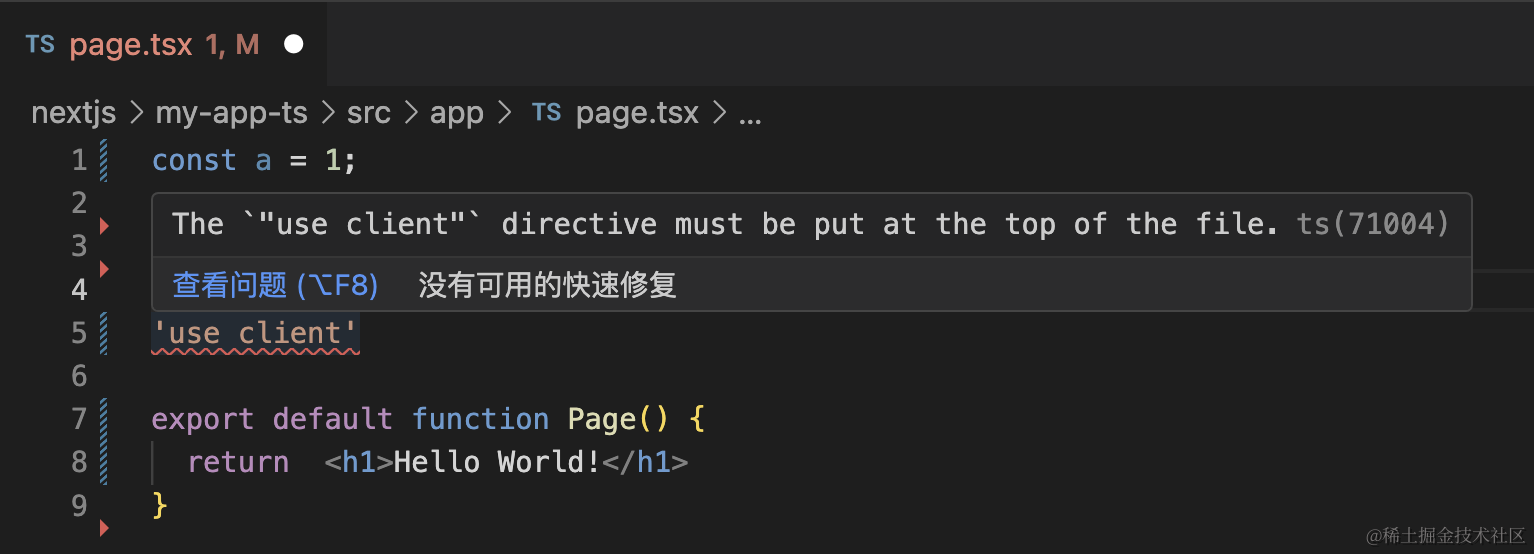The image size is (1534, 554).
Task: Open the src breadcrumb dropdown
Action: coord(368,114)
